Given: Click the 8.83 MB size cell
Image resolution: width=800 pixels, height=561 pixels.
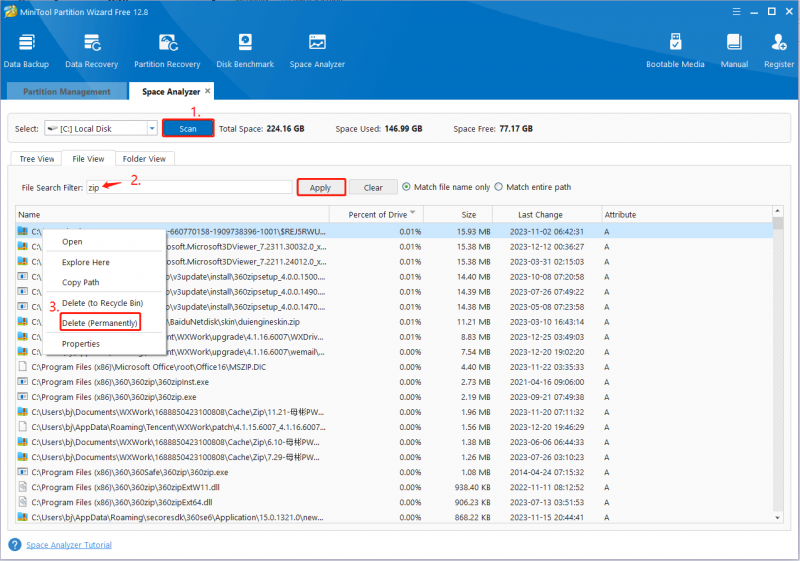Looking at the screenshot, I should pos(476,337).
